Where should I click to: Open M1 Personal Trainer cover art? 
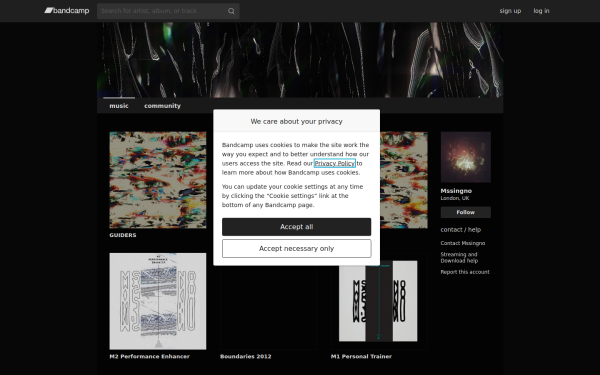[379, 301]
